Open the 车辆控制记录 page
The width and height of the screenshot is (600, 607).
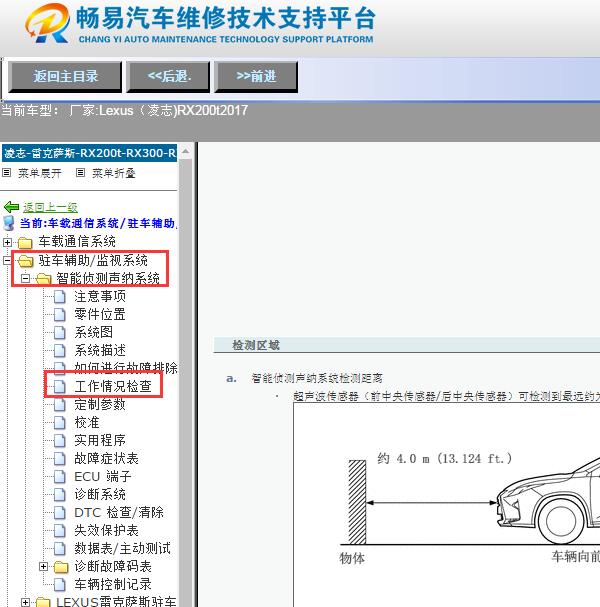point(113,585)
